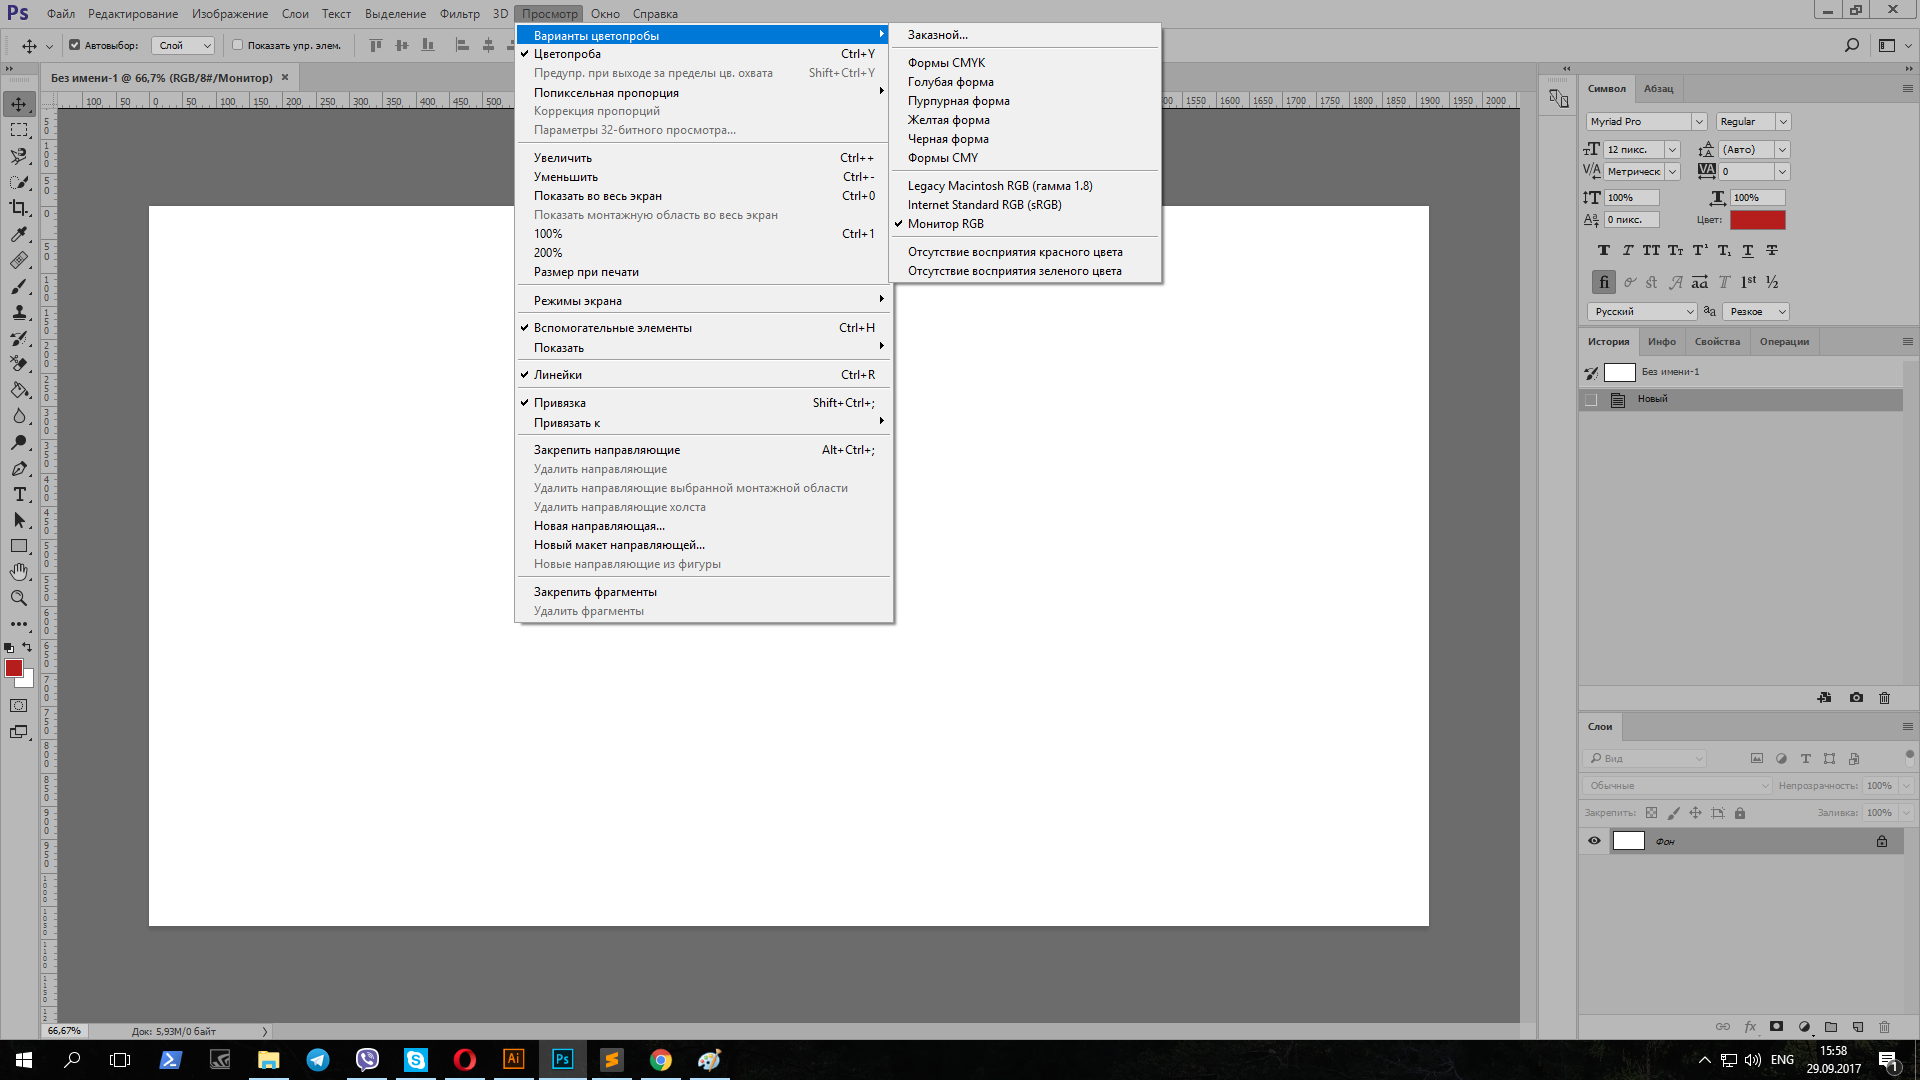Select the Zoom tool in the toolbox
The height and width of the screenshot is (1080, 1920).
pyautogui.click(x=19, y=598)
